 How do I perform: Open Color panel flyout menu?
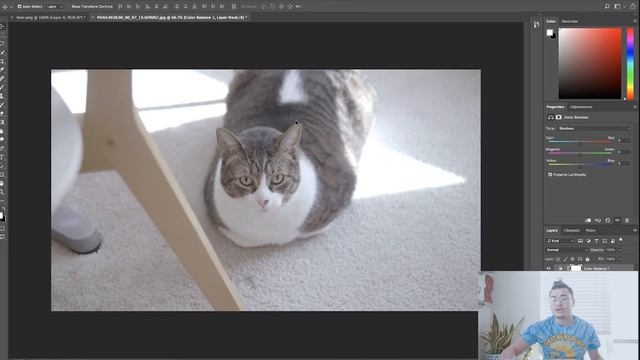(635, 21)
